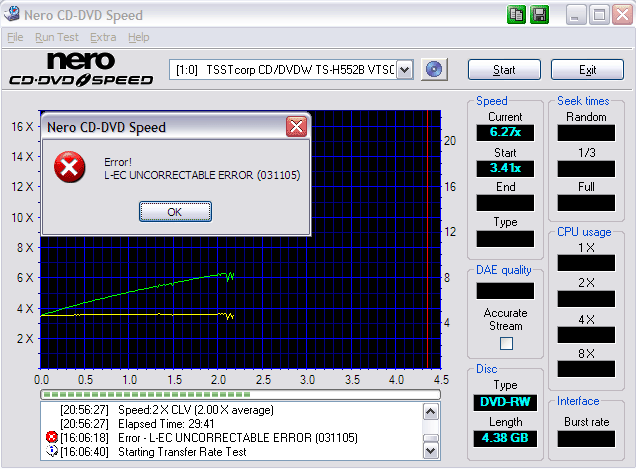Open the Extra menu

coord(103,37)
